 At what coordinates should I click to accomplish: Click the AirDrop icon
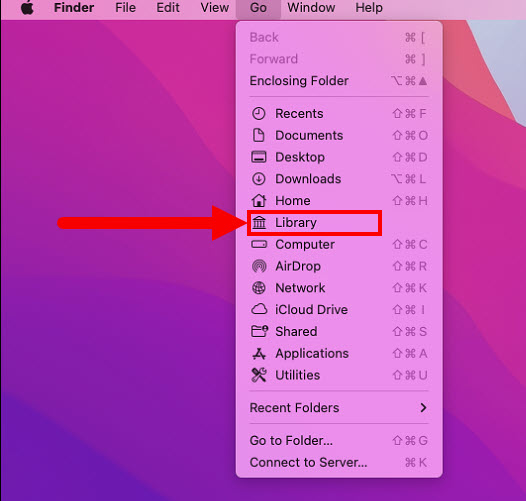click(x=259, y=266)
